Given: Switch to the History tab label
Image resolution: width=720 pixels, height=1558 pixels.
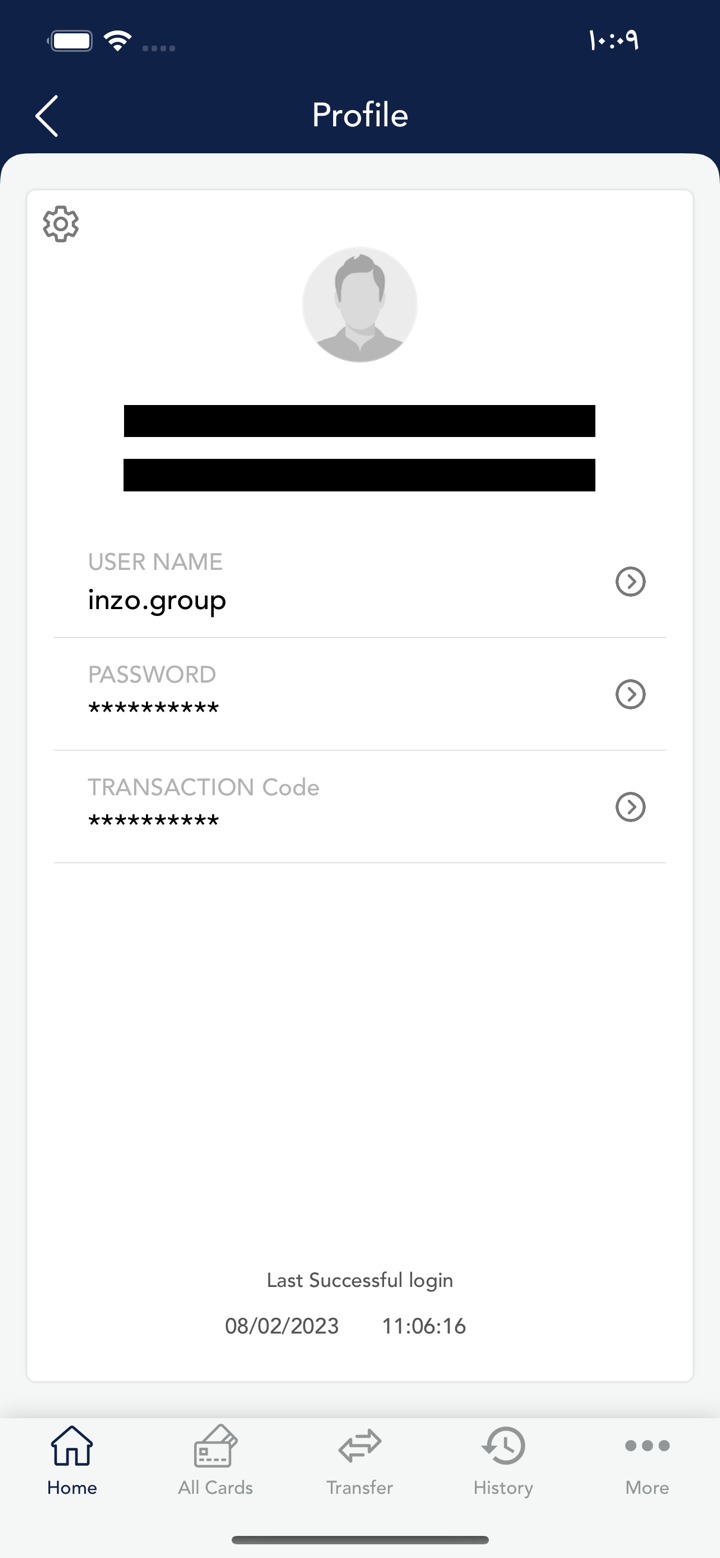Looking at the screenshot, I should pyautogui.click(x=503, y=1488).
